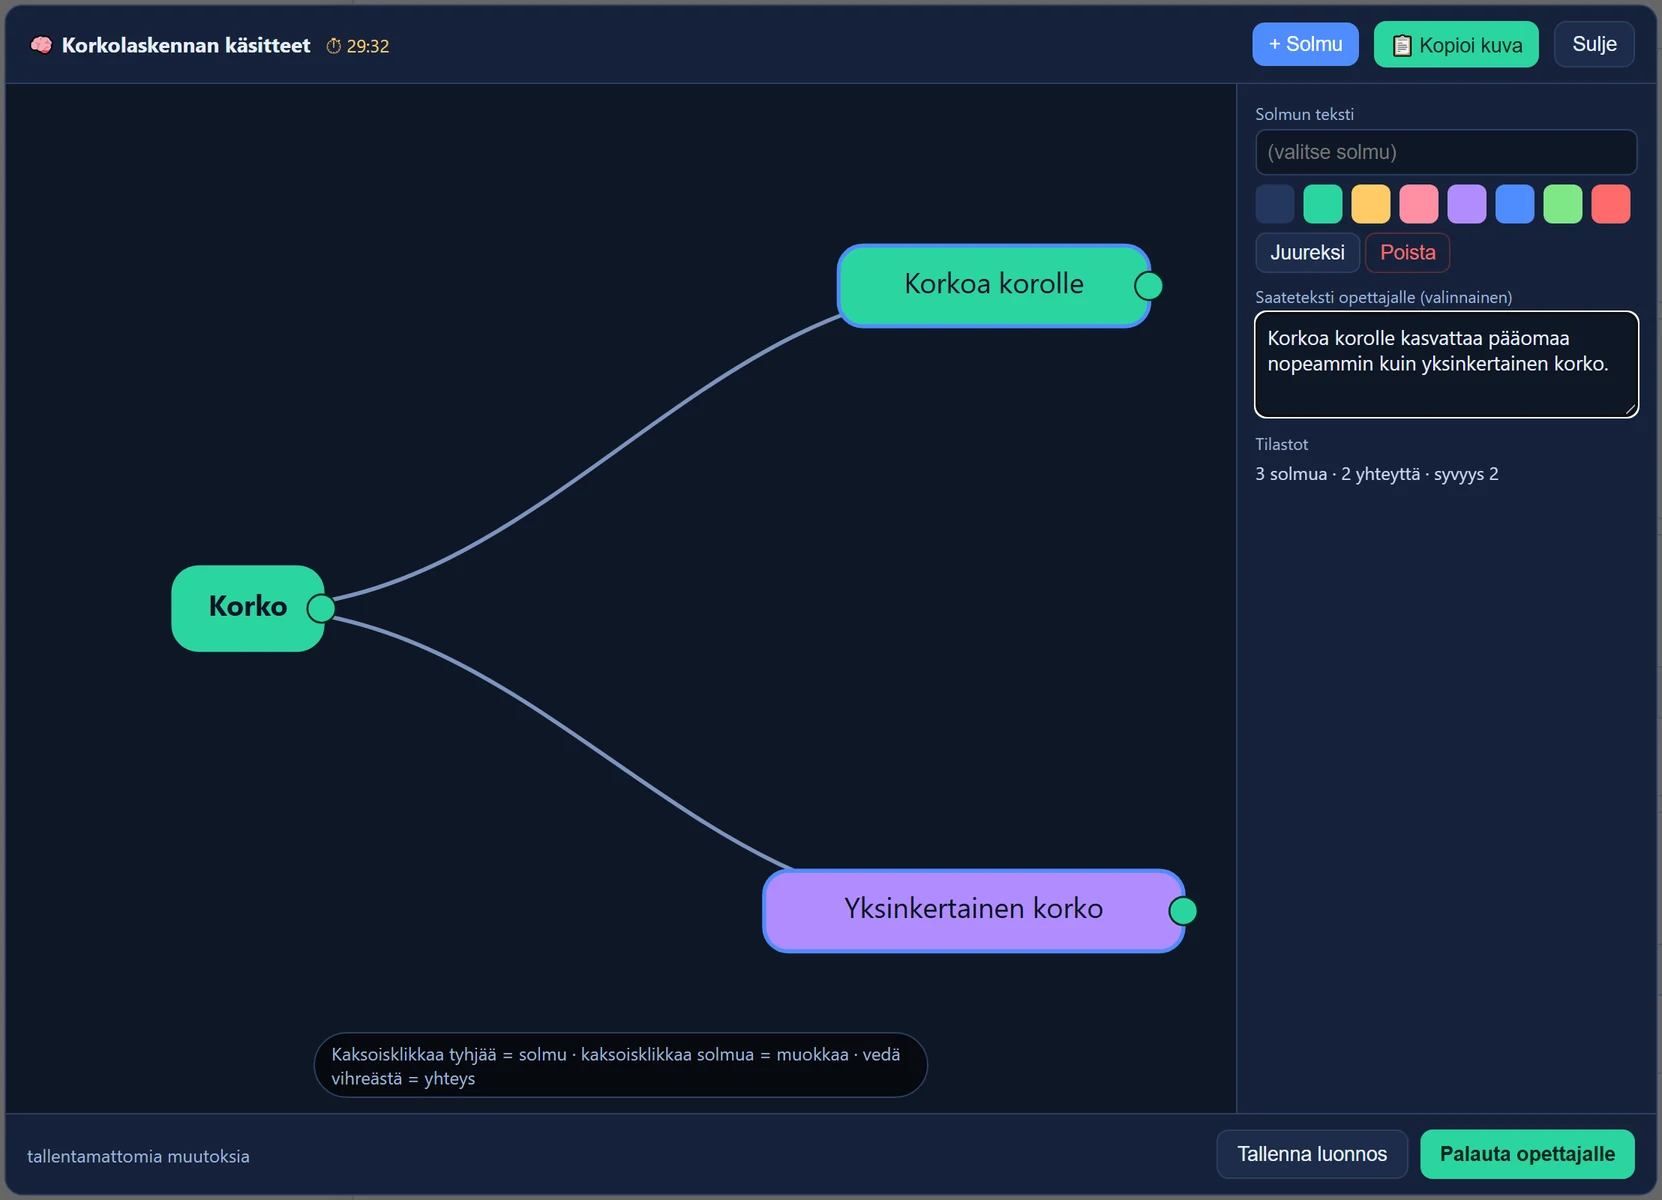Pick the pink color swatch

point(1419,204)
